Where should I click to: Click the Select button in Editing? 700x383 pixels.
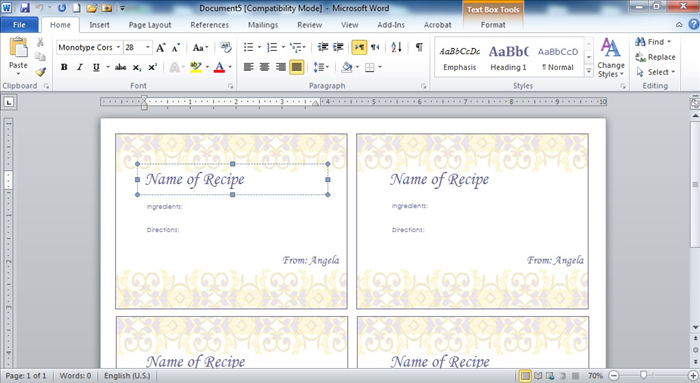tap(656, 72)
